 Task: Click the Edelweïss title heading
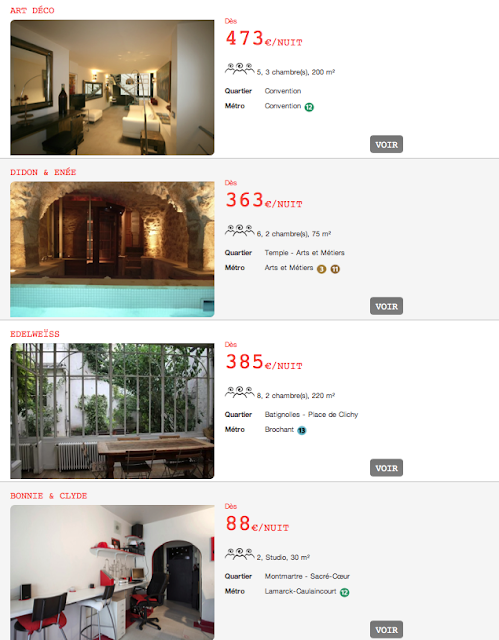(x=35, y=334)
